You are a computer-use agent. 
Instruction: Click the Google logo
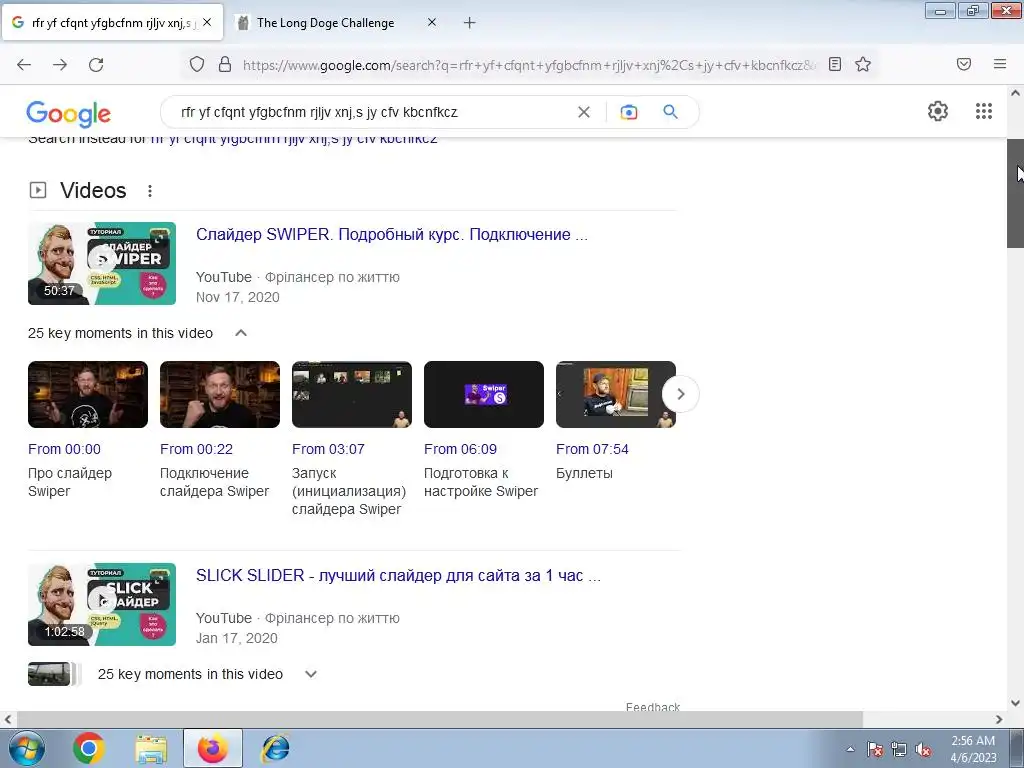pos(69,114)
